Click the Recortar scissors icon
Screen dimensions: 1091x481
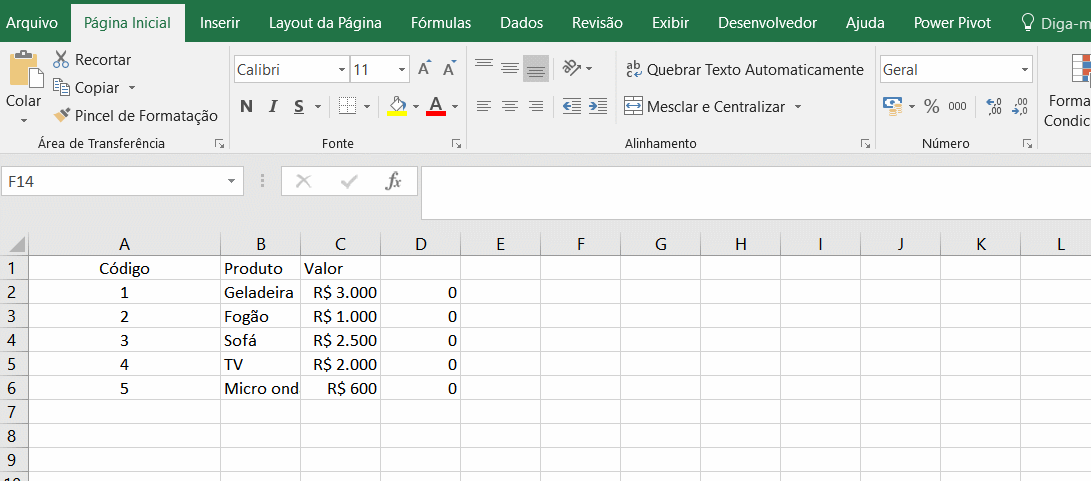click(x=61, y=60)
